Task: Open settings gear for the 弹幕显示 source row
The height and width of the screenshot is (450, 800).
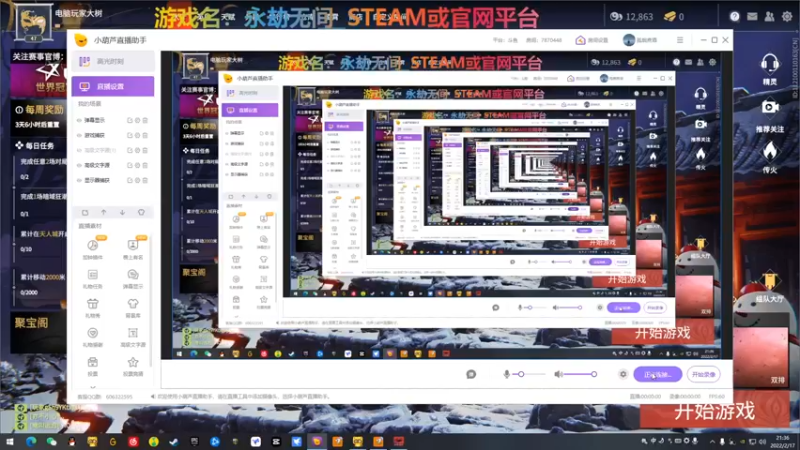Action: 137,120
